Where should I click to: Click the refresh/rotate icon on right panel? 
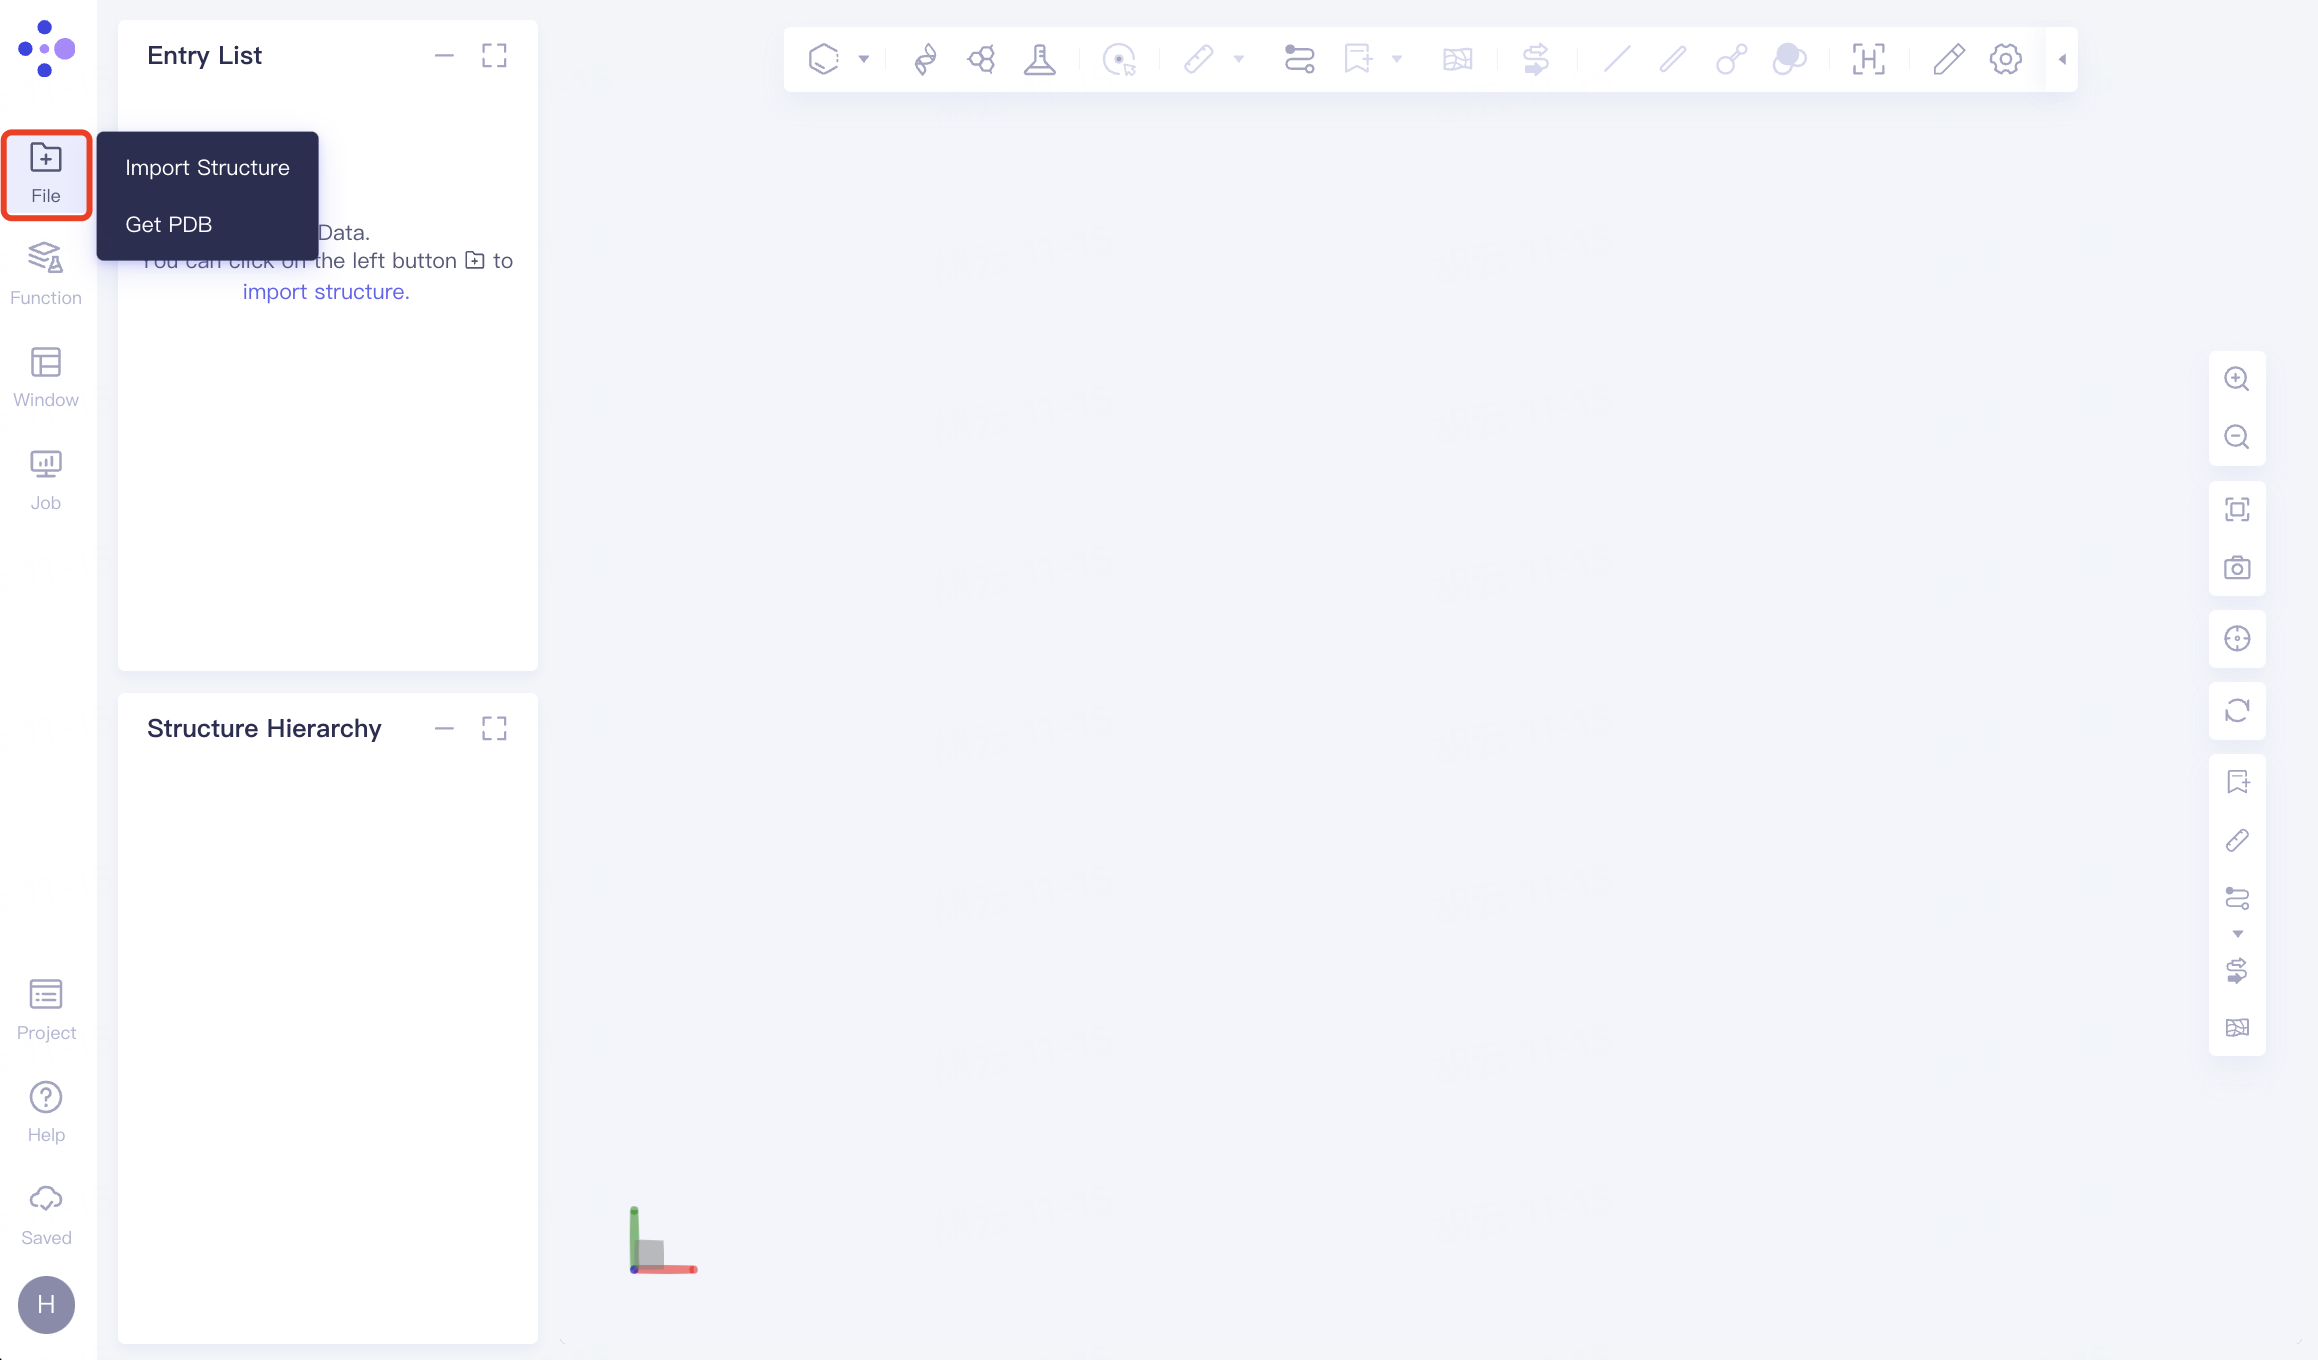2237,711
